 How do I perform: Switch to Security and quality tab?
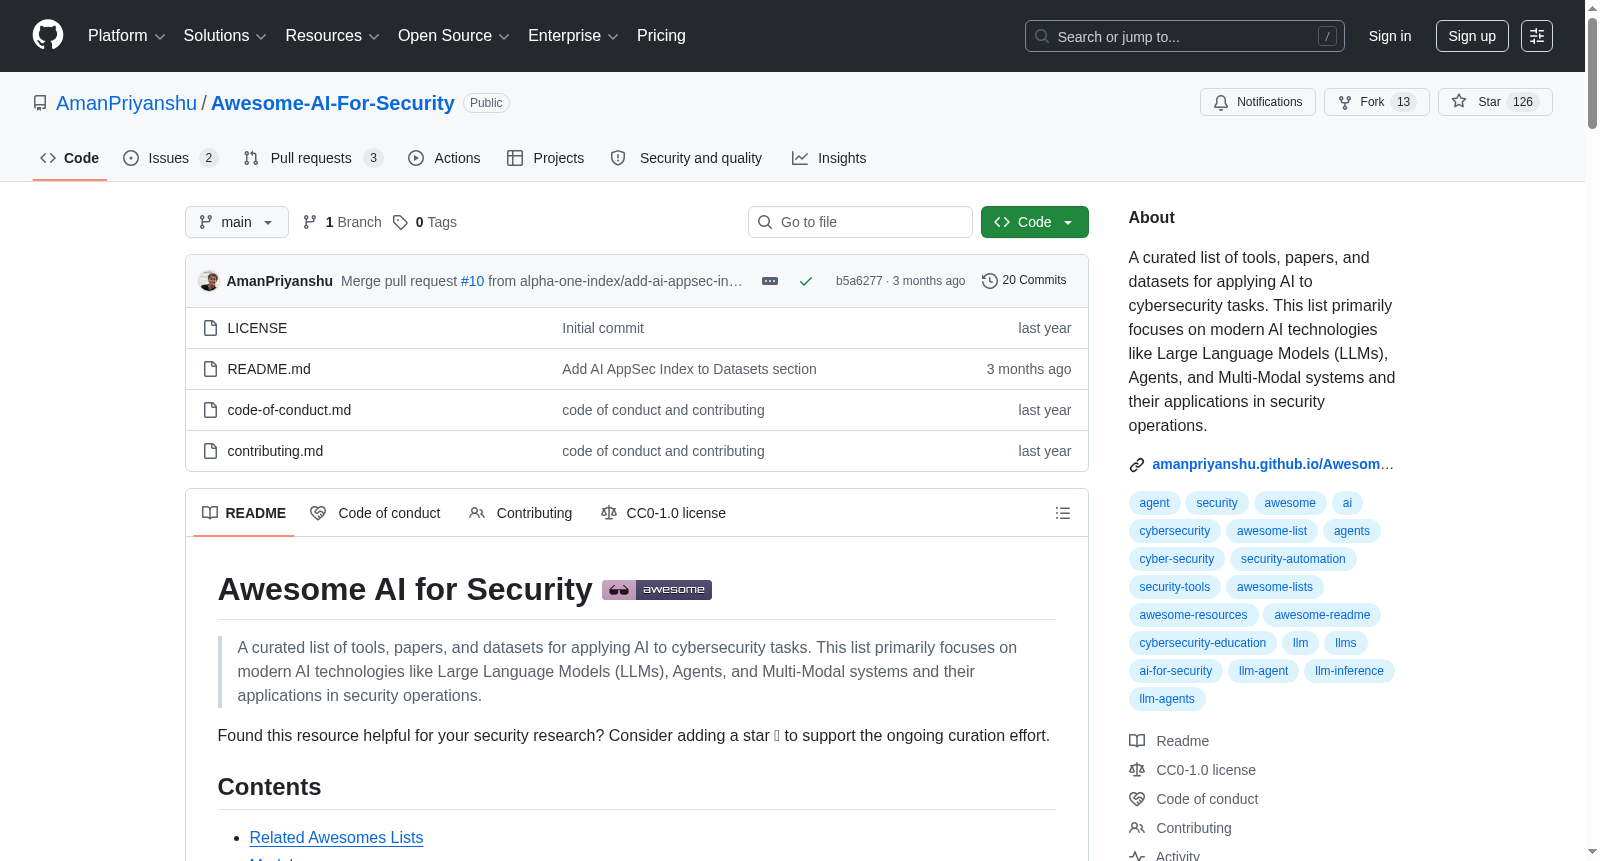(x=686, y=158)
